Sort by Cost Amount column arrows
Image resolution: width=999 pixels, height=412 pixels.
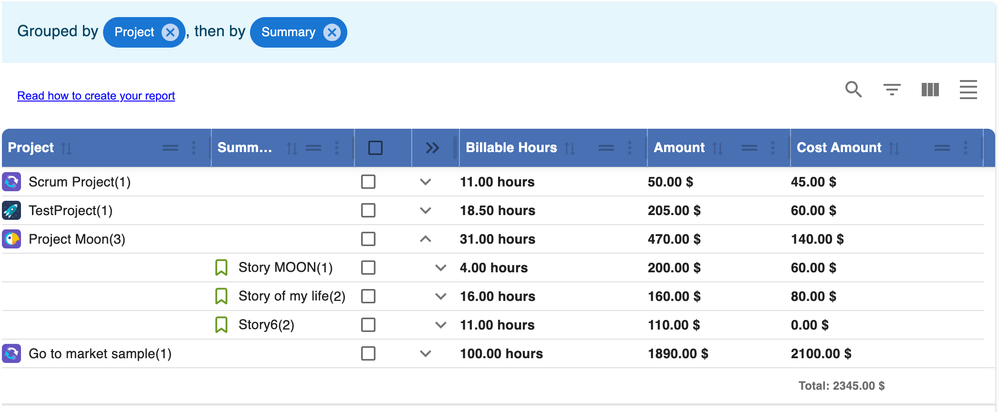tap(895, 148)
